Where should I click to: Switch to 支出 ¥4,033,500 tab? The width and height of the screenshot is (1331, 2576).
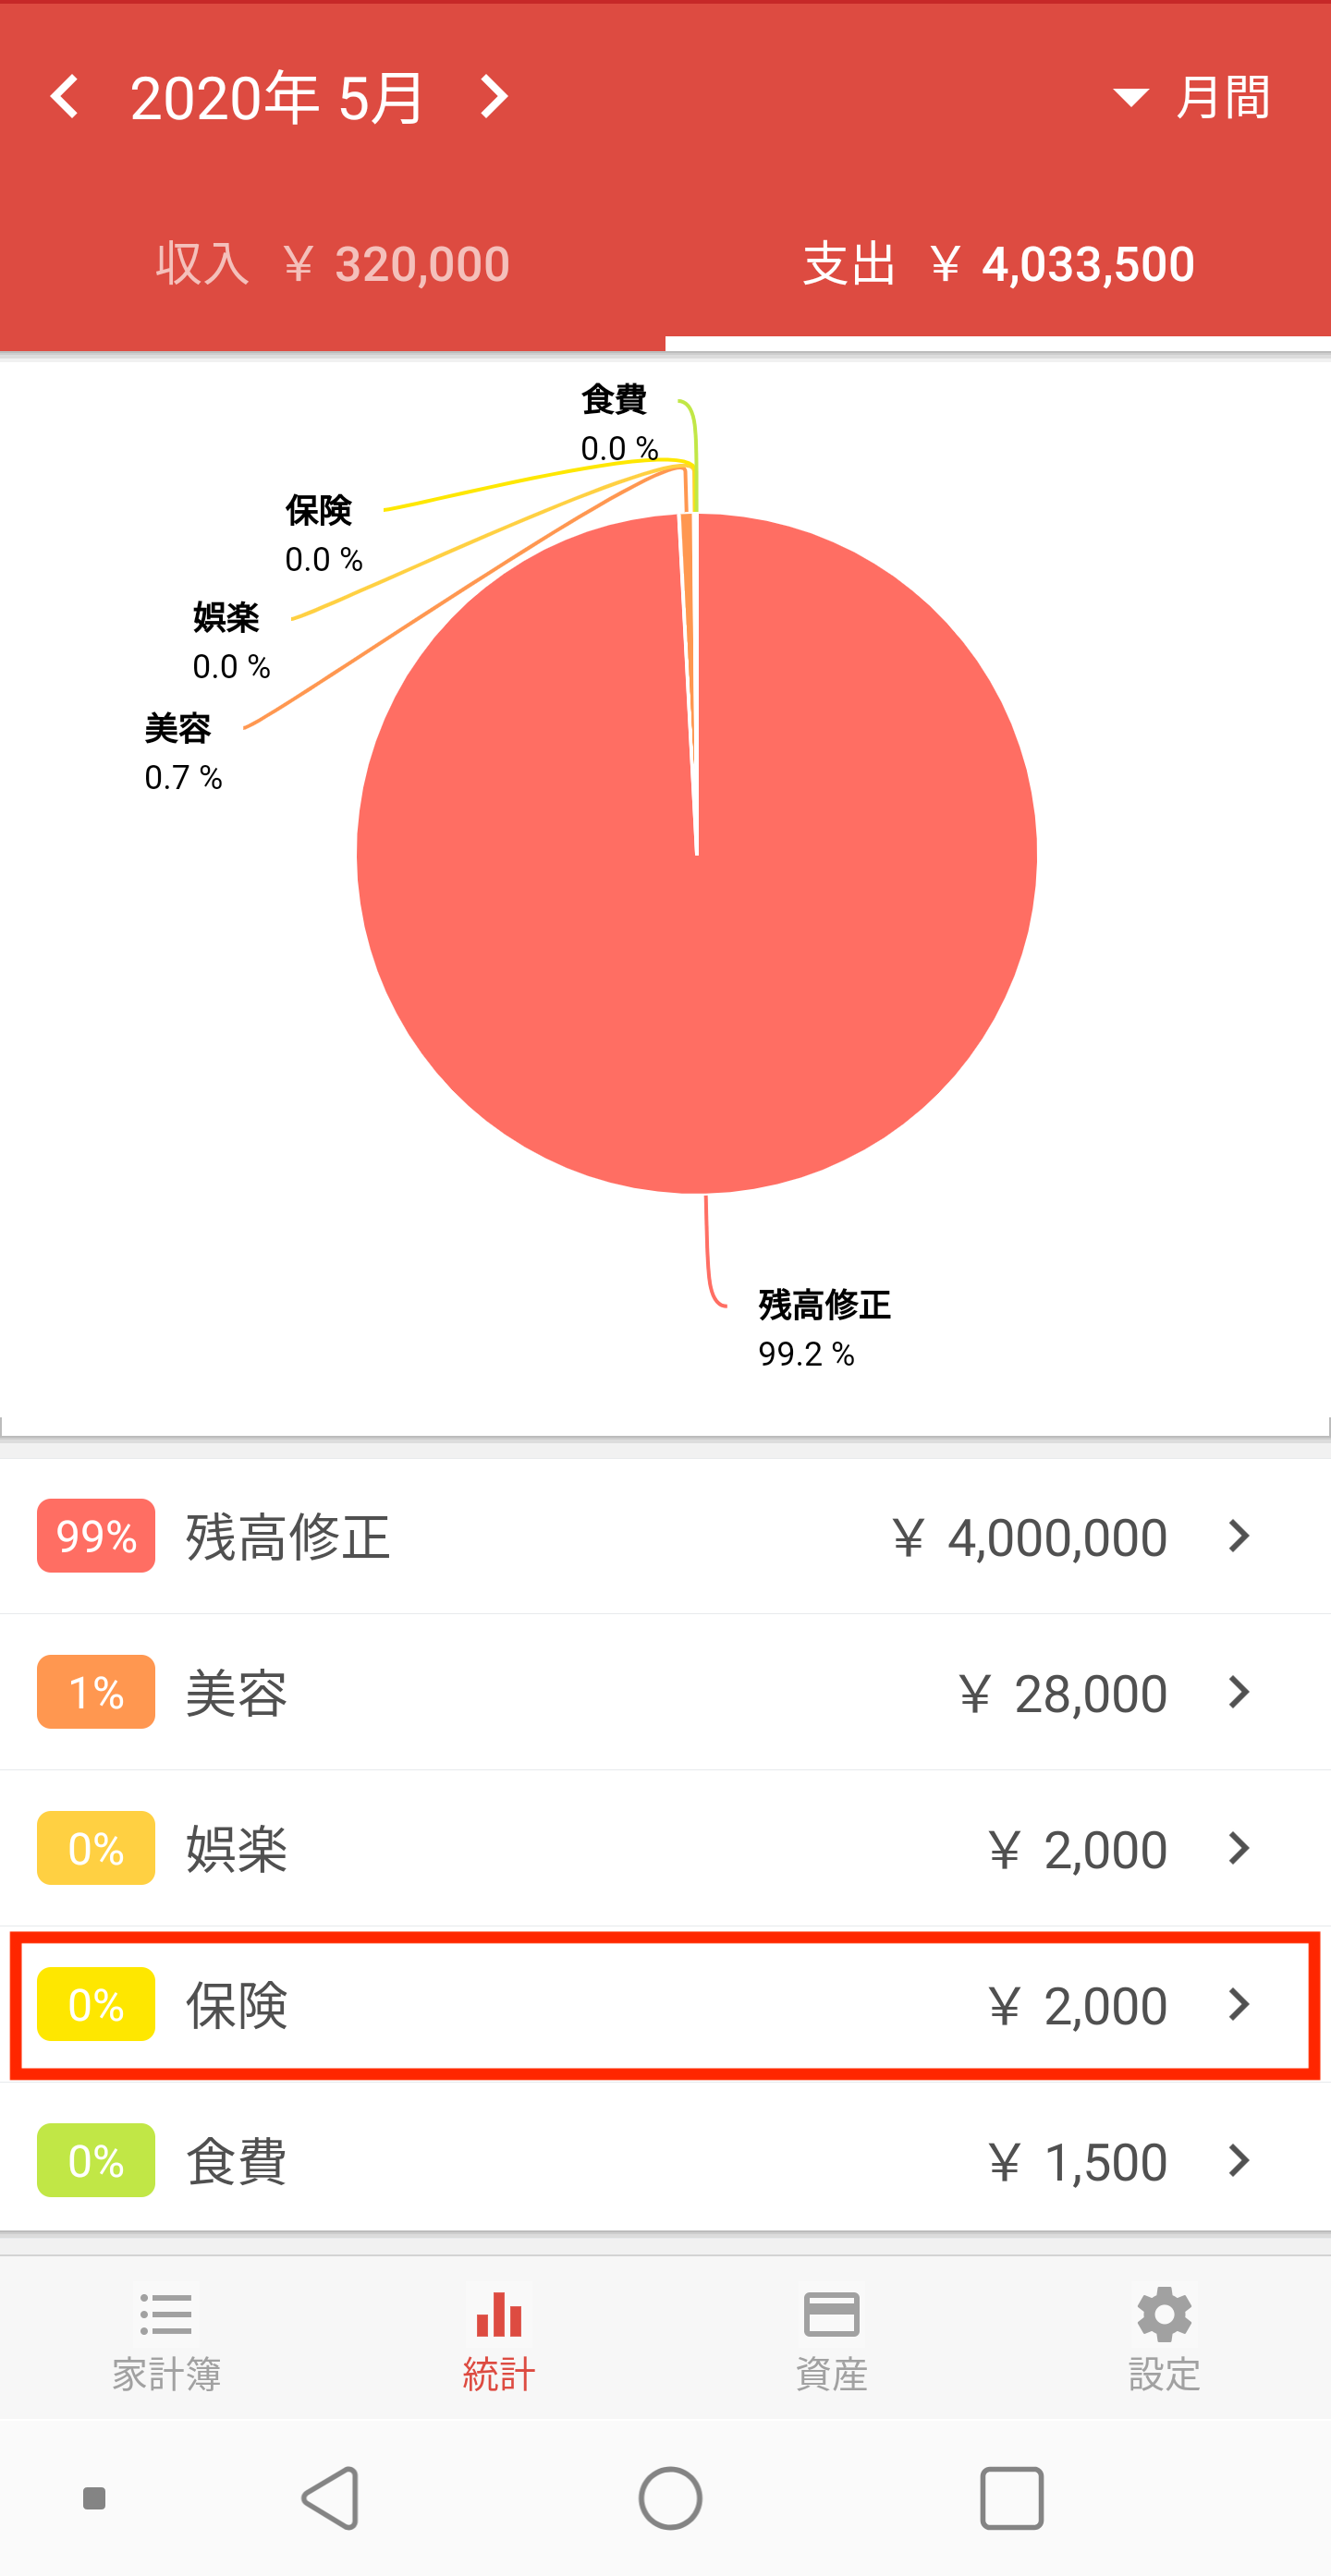998,264
